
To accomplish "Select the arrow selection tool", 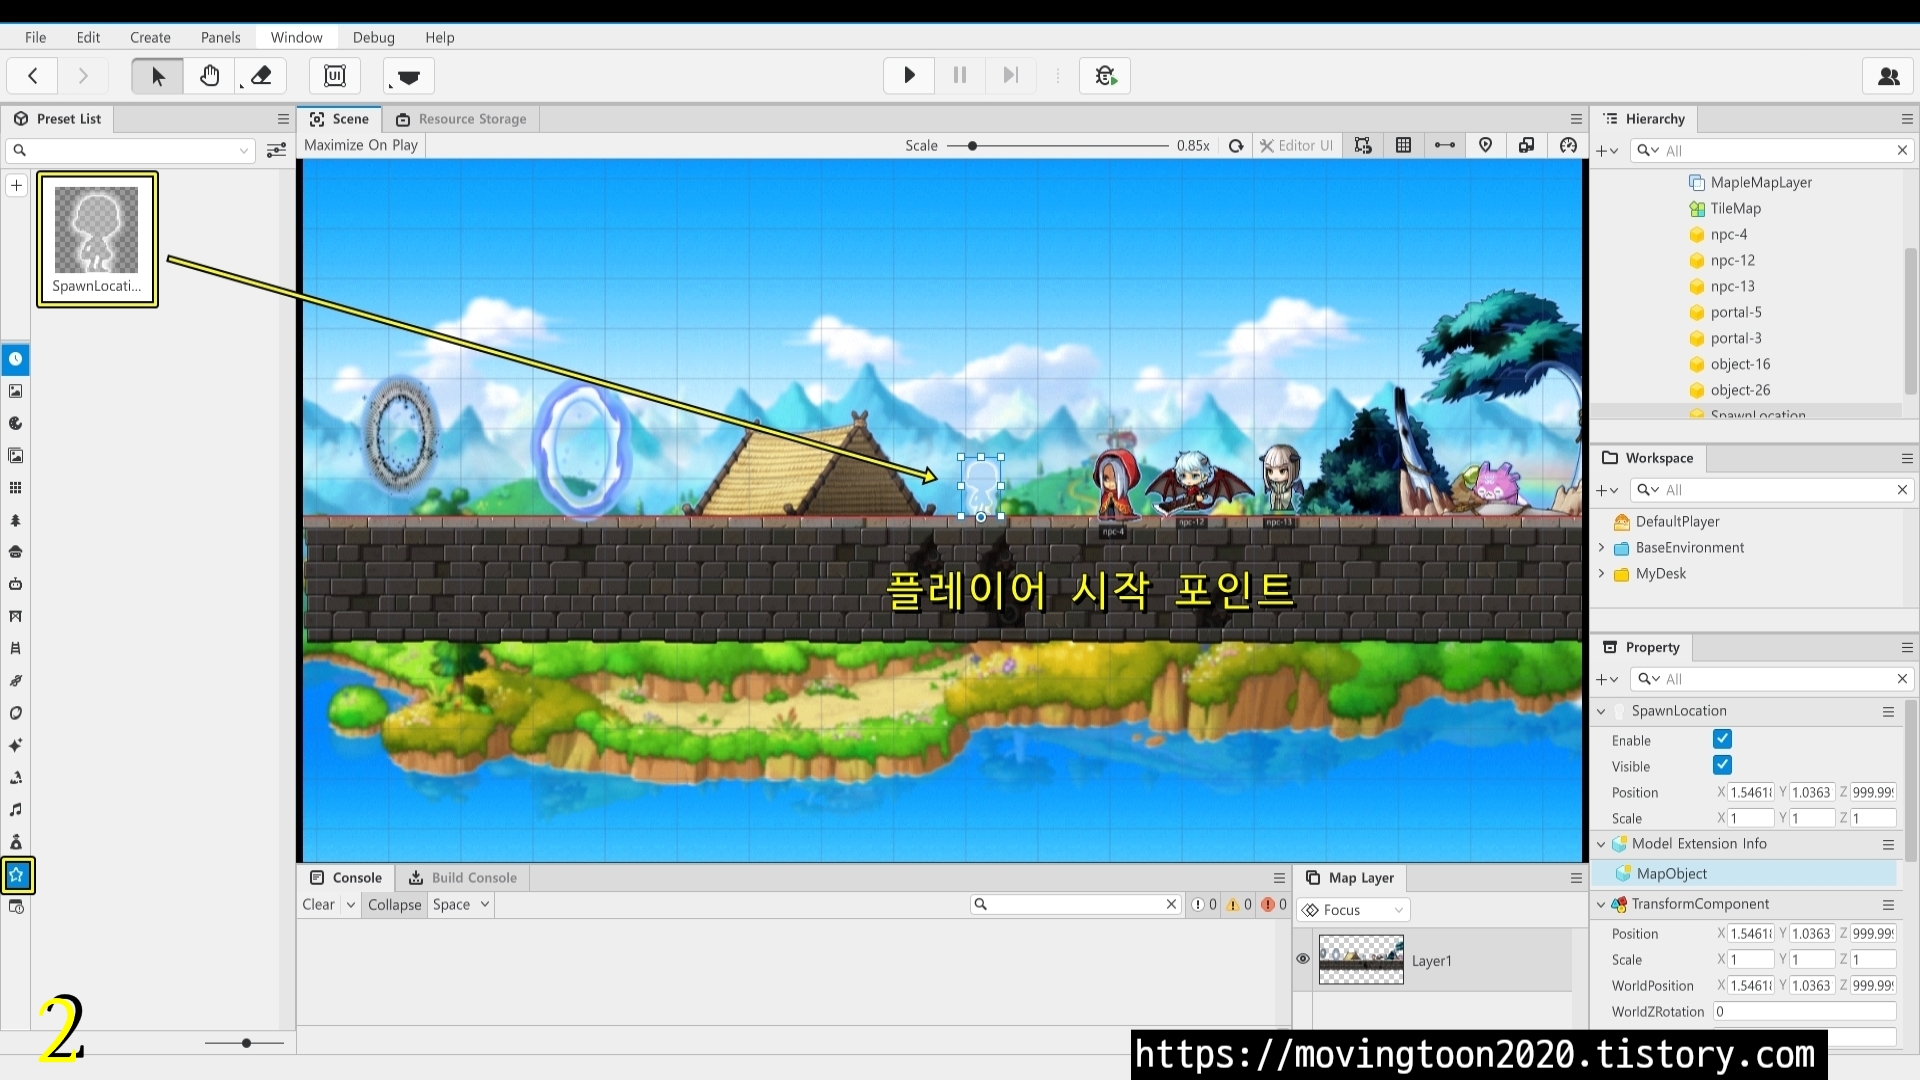I will 158,76.
